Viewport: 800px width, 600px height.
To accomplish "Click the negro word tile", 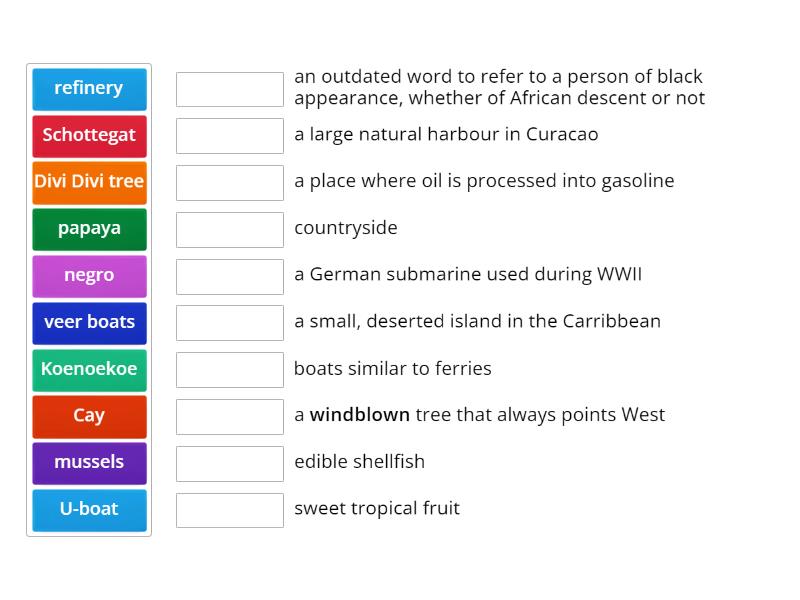I will [89, 276].
